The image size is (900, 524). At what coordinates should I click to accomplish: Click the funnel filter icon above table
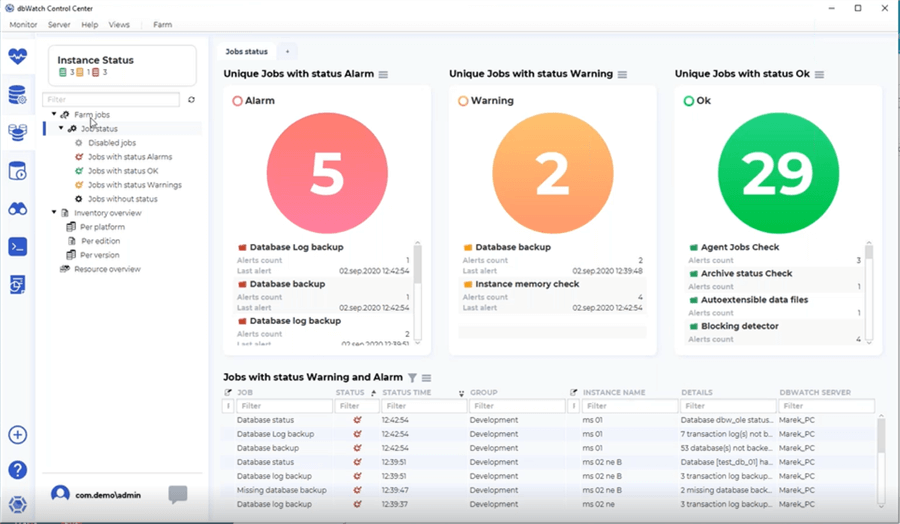412,378
